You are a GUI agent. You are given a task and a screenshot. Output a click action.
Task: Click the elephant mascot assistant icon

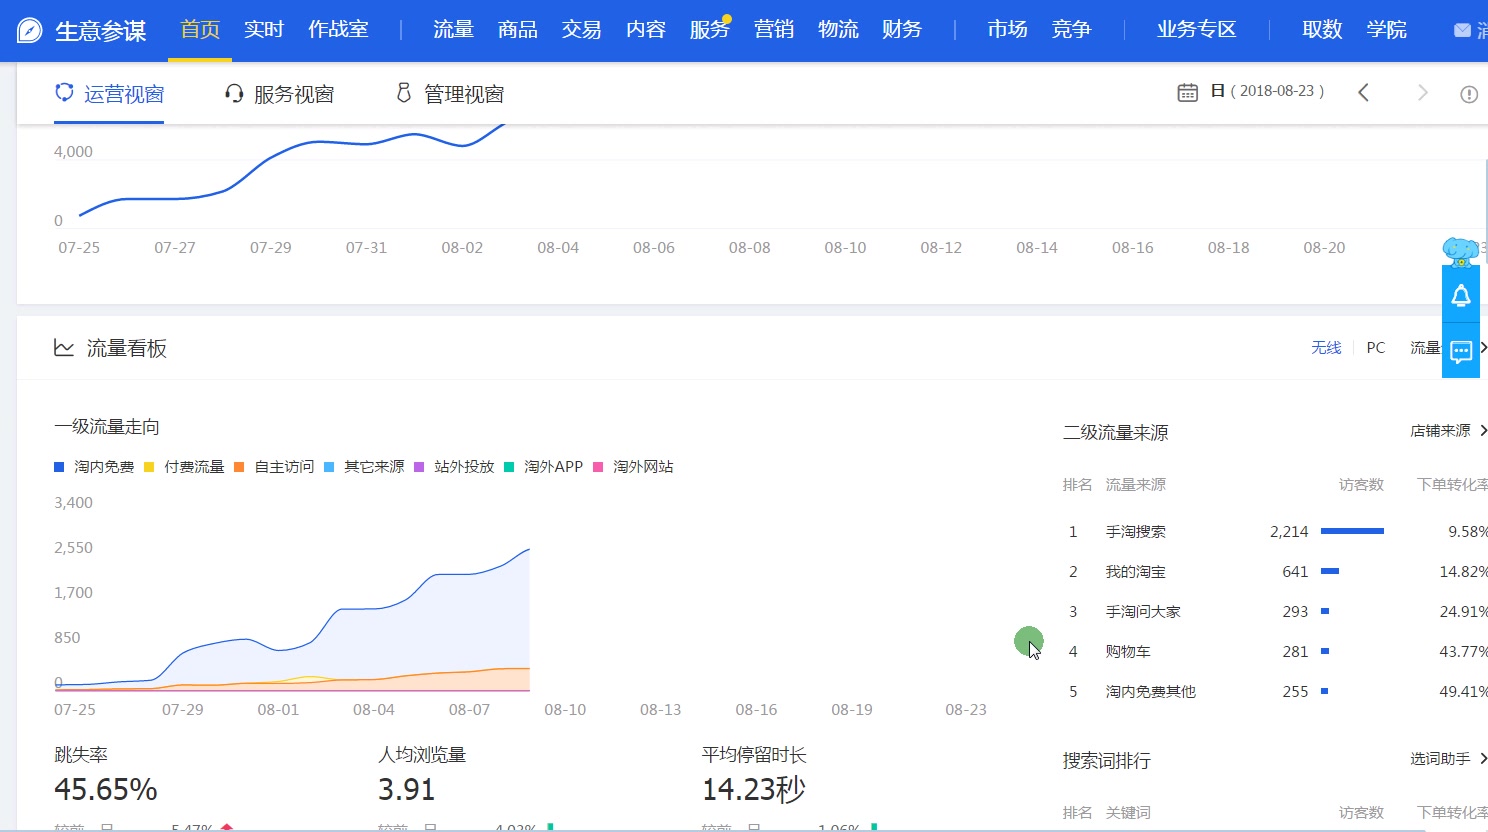click(1461, 251)
